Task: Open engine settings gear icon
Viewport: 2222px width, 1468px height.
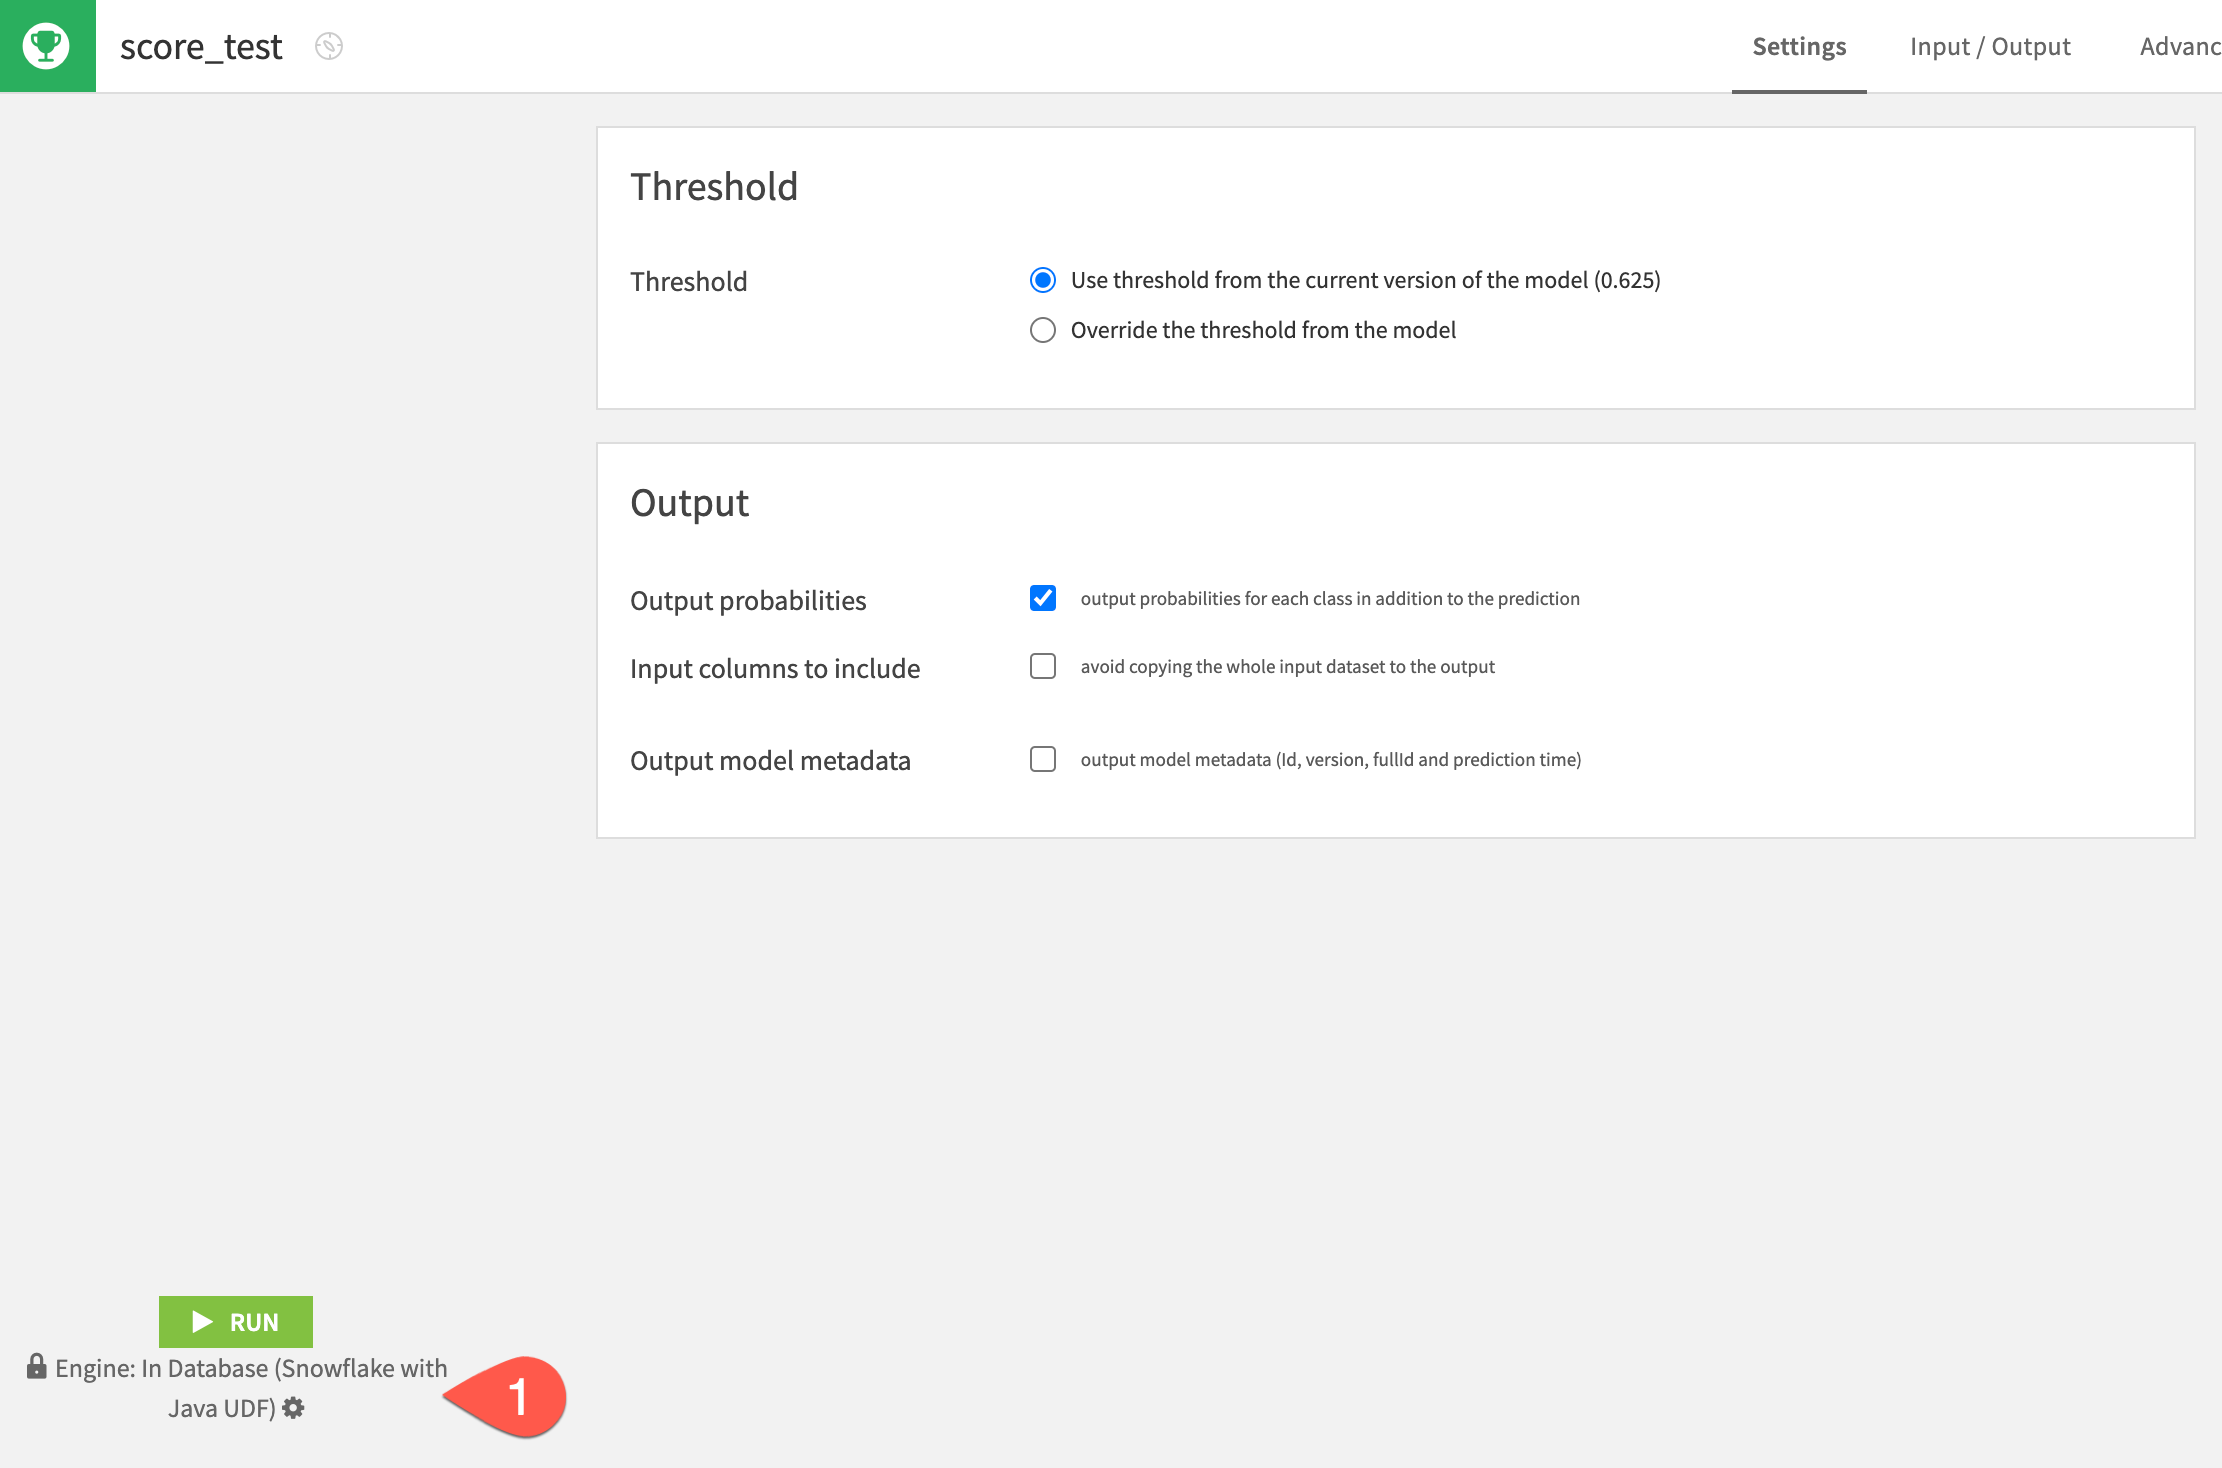Action: click(293, 1408)
